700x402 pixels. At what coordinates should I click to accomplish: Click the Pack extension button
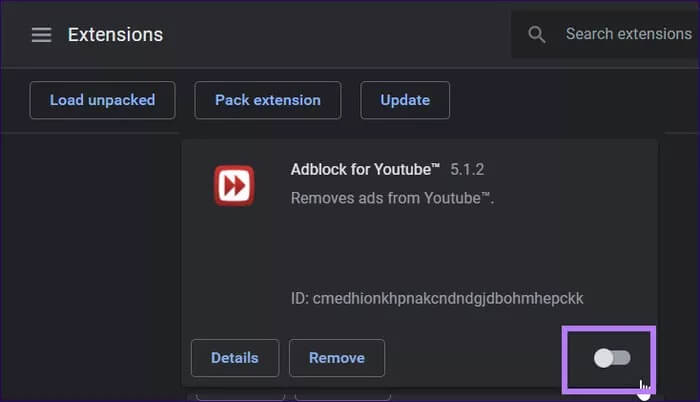[x=268, y=100]
